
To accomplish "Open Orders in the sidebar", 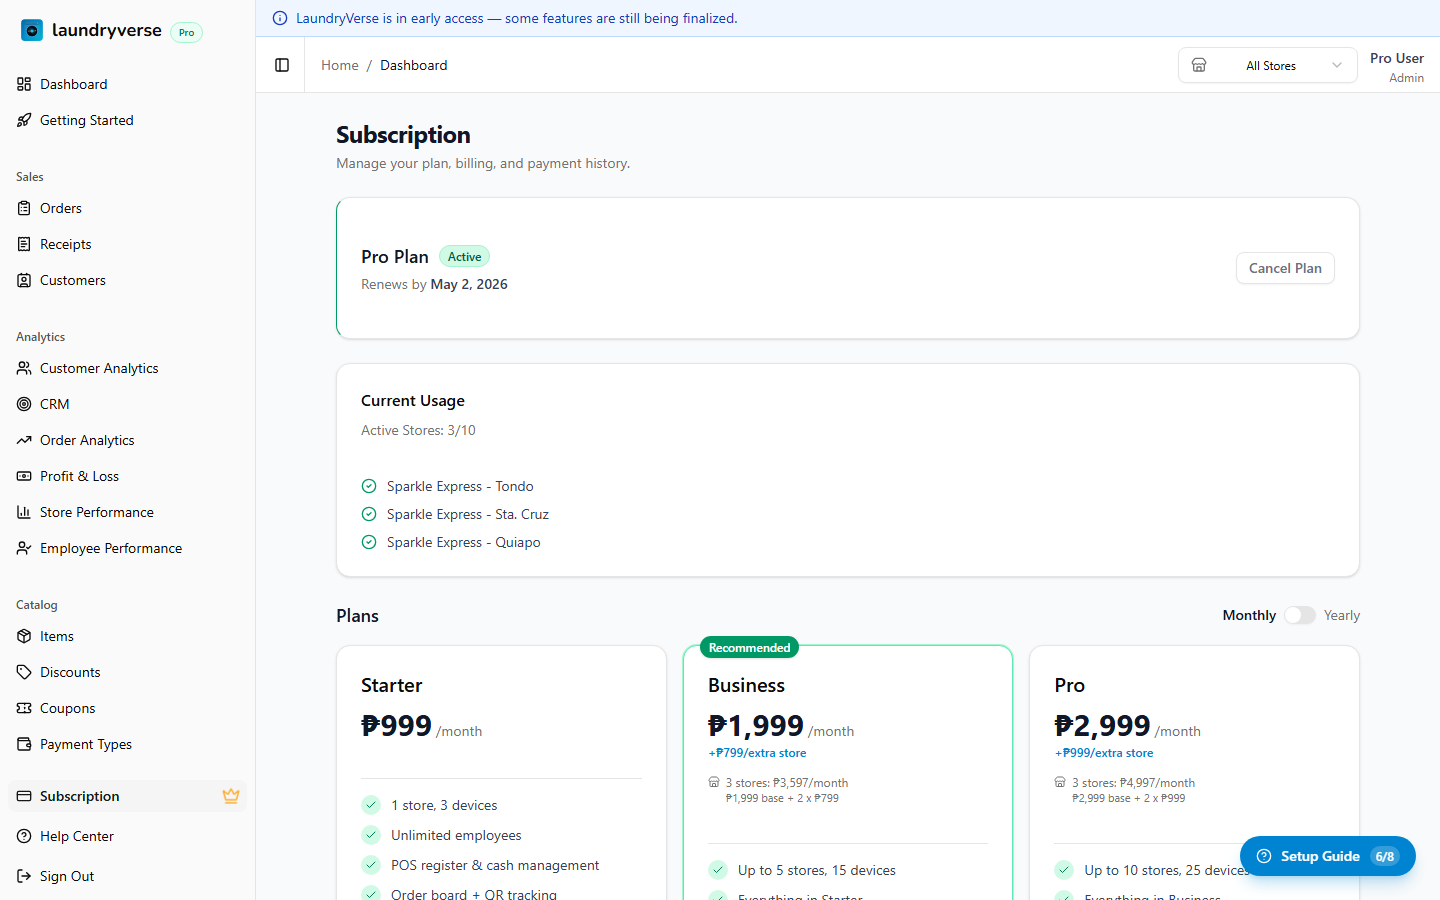I will 61,208.
